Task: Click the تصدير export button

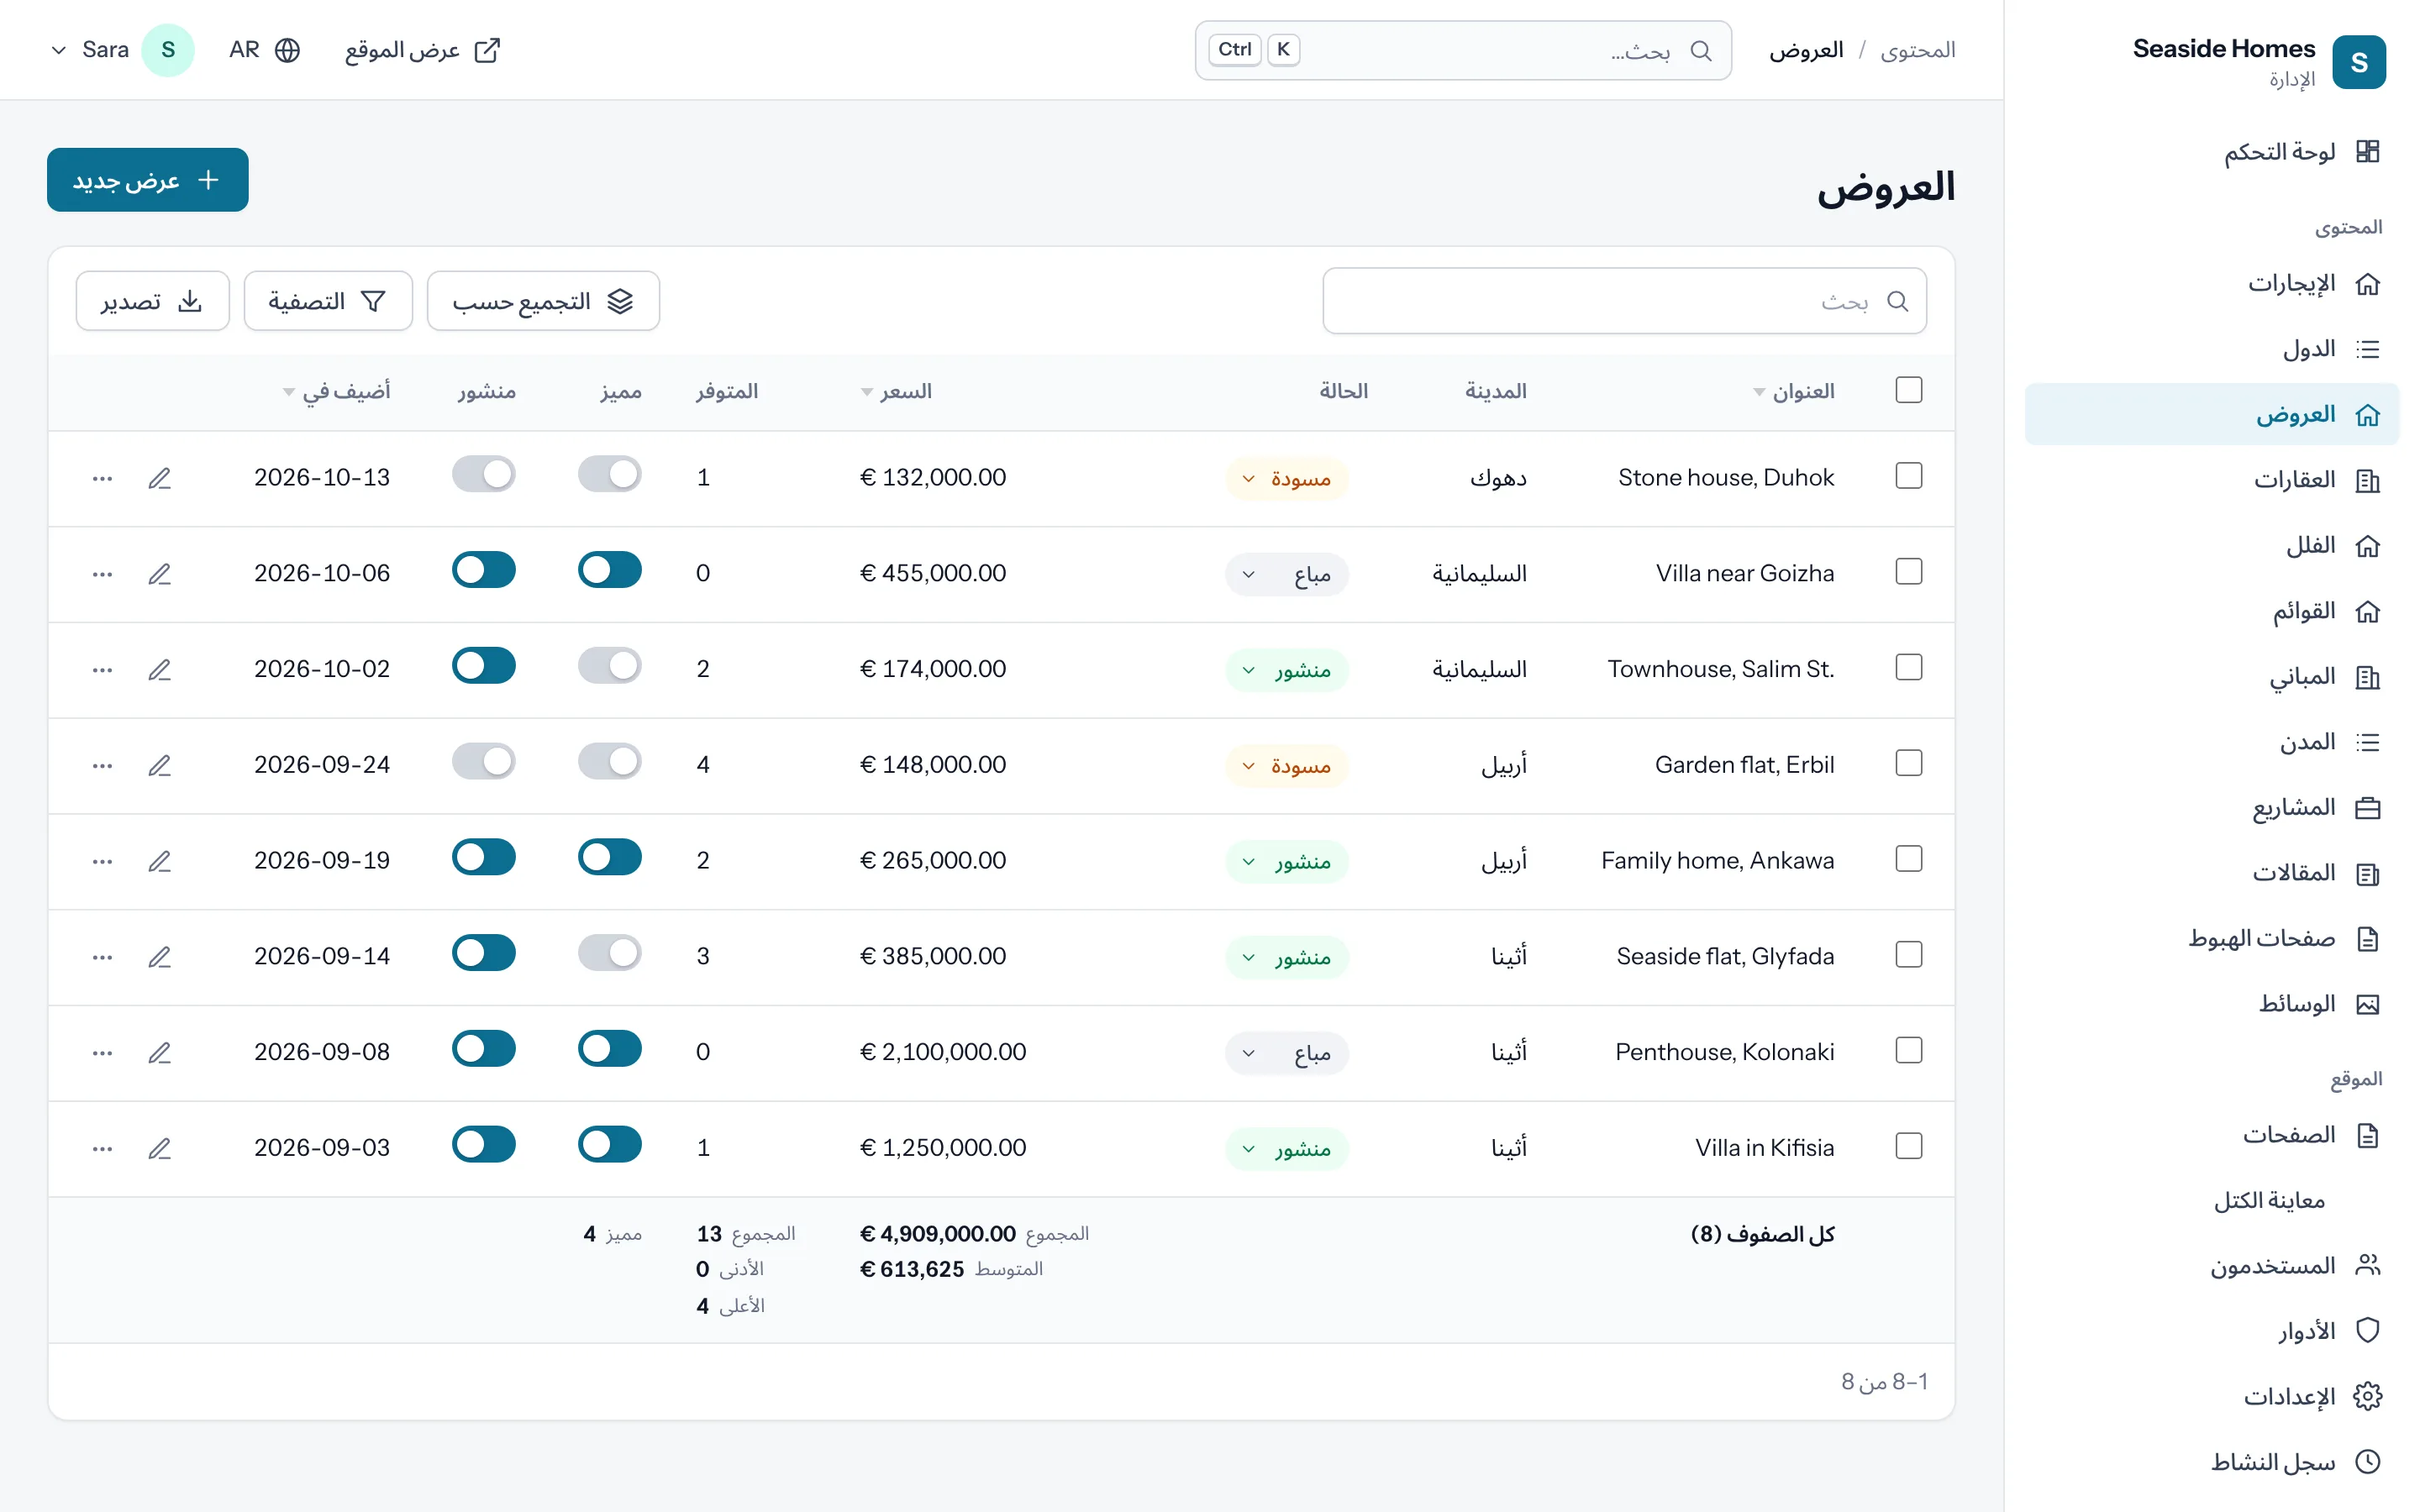Action: [152, 301]
